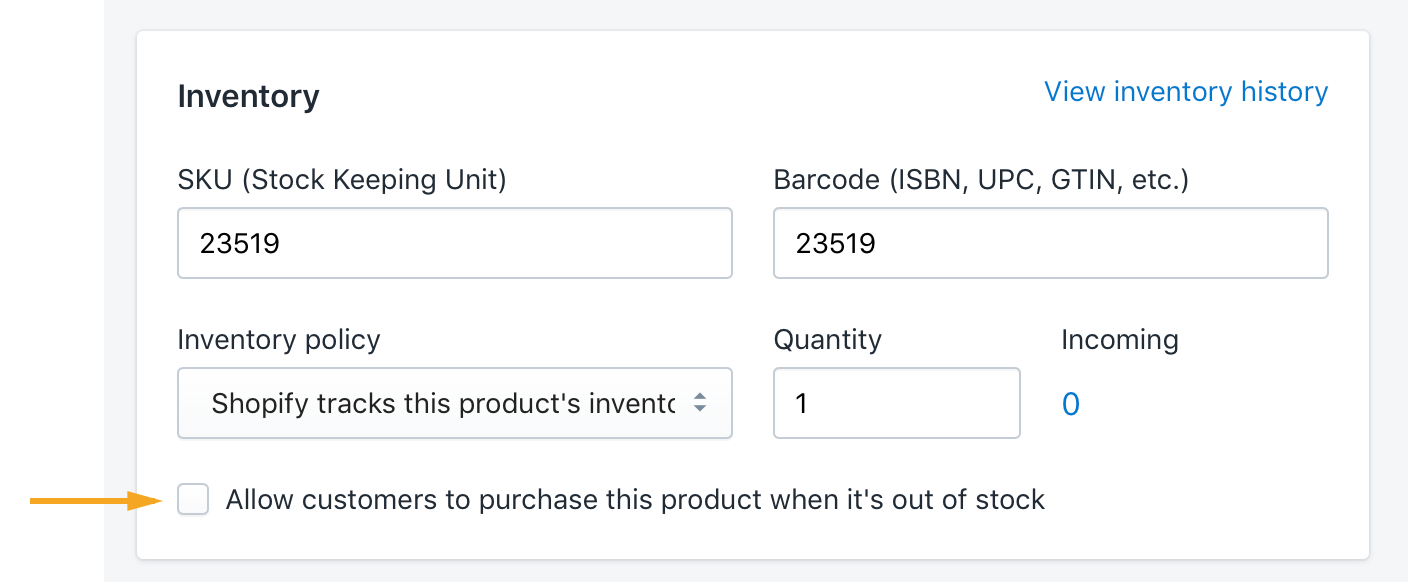Click the quantity value 1
The image size is (1408, 582).
pyautogui.click(x=800, y=404)
